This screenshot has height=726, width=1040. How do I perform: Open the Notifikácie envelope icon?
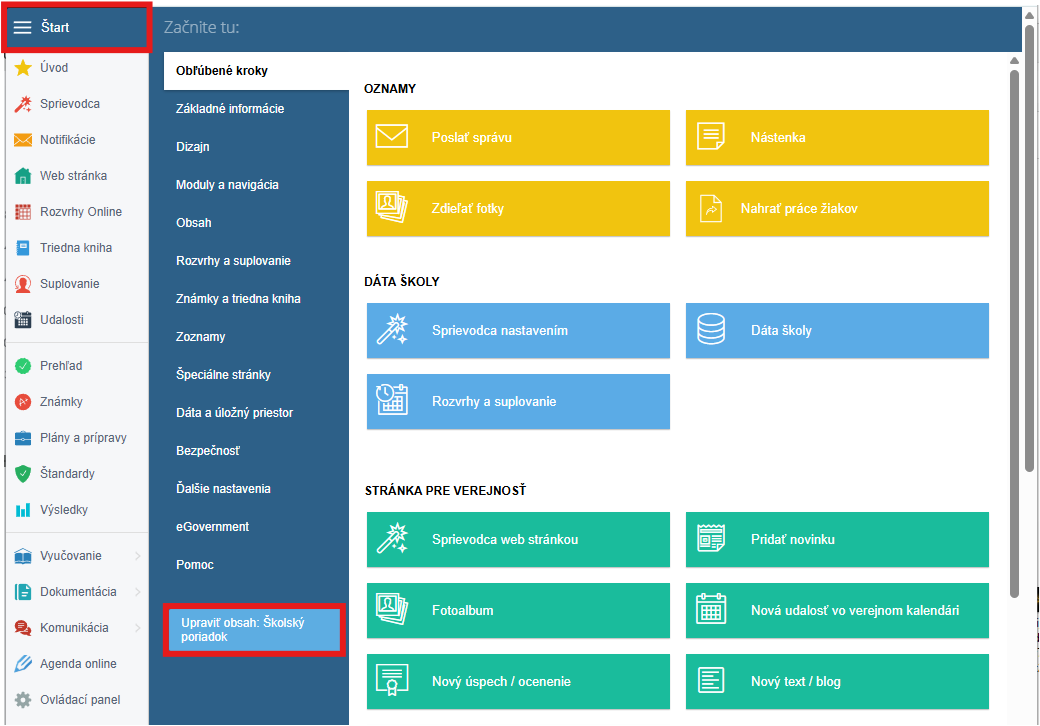coord(23,140)
